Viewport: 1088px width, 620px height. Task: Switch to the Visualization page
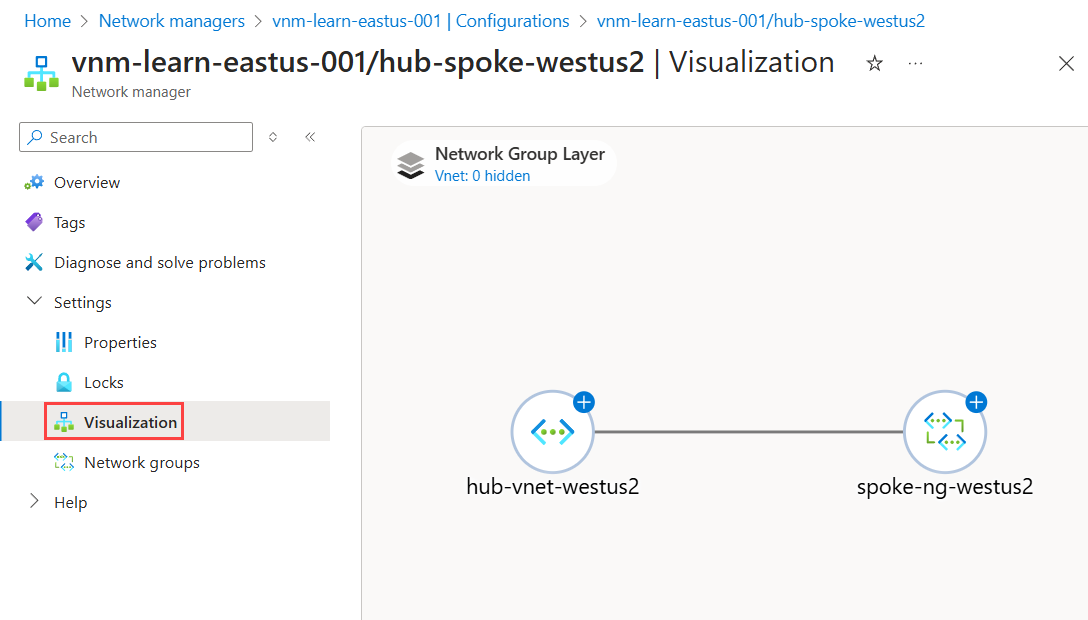coord(113,421)
